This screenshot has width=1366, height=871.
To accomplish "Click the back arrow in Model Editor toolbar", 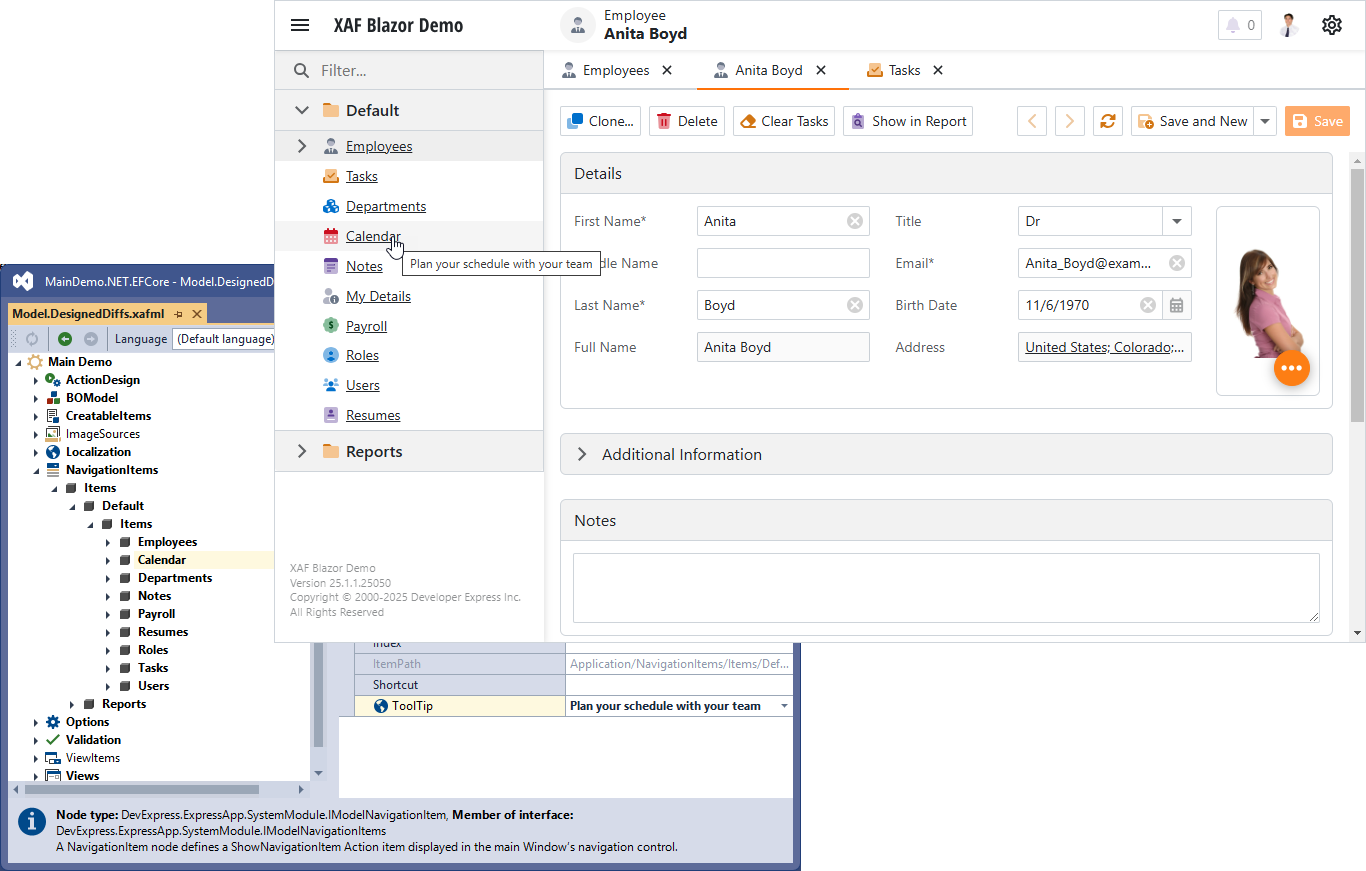I will [x=65, y=339].
